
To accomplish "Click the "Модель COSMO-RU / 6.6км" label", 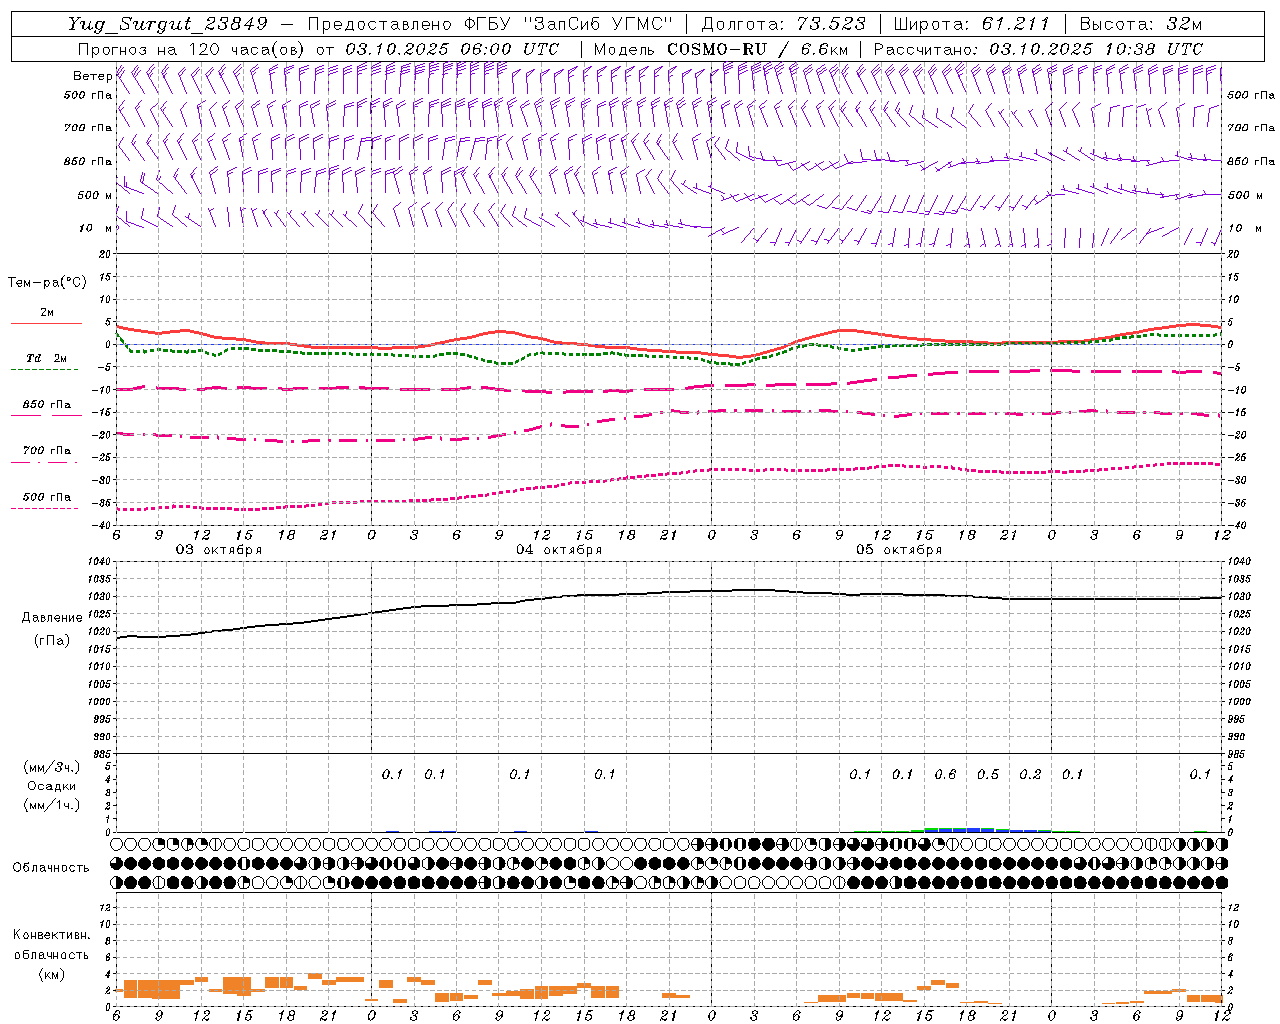I will point(721,49).
